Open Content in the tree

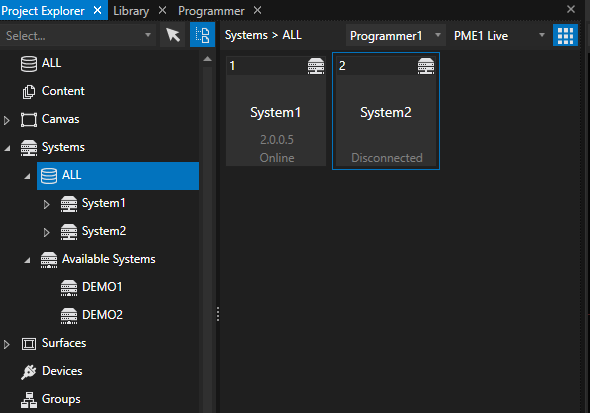(x=63, y=91)
